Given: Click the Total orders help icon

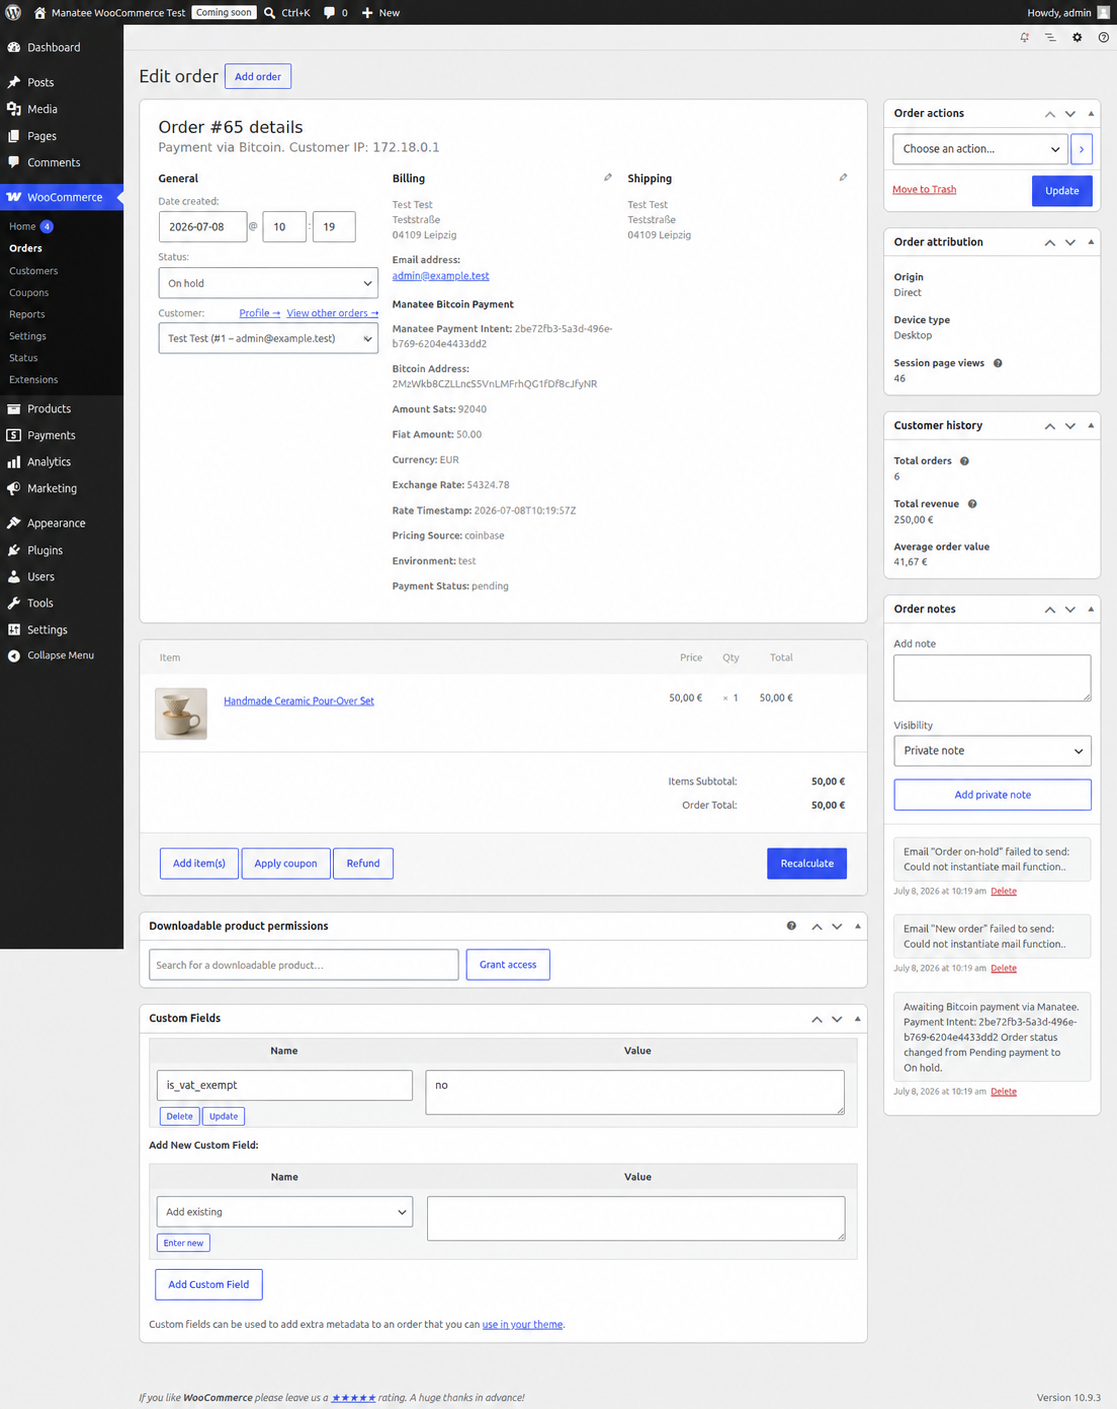Looking at the screenshot, I should tap(964, 461).
